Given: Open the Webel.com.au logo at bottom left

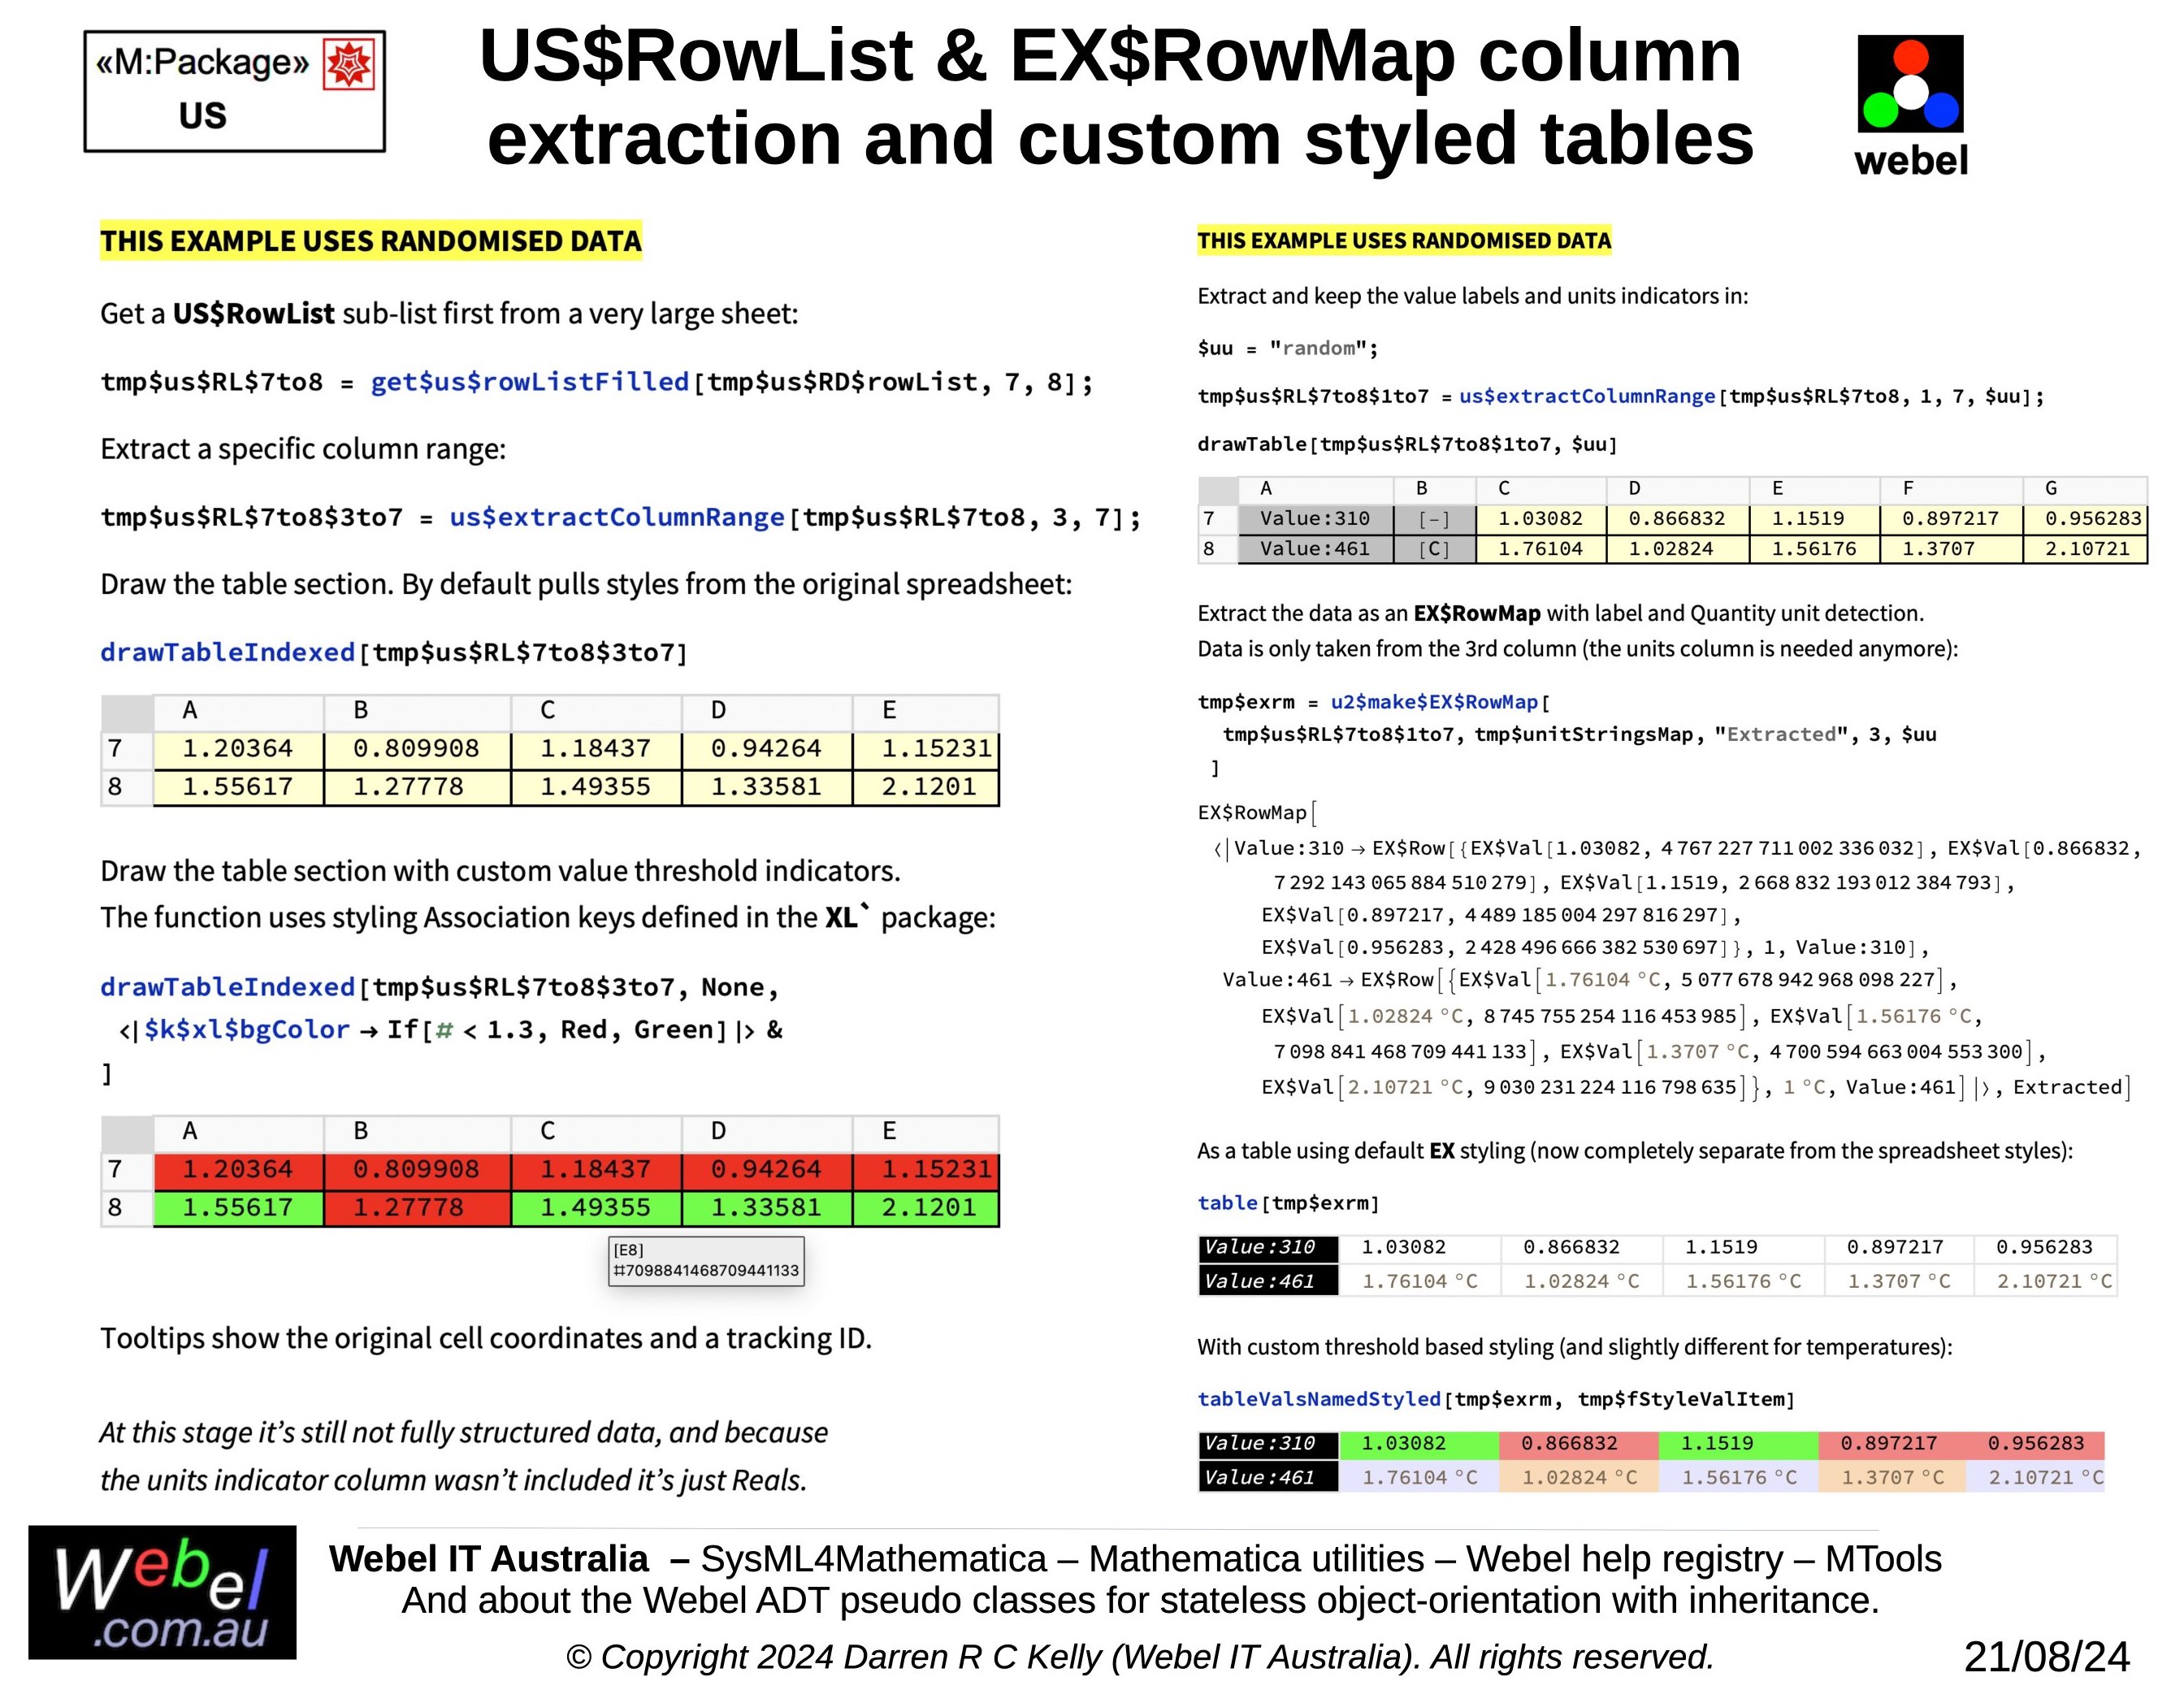Looking at the screenshot, I should pyautogui.click(x=162, y=1592).
